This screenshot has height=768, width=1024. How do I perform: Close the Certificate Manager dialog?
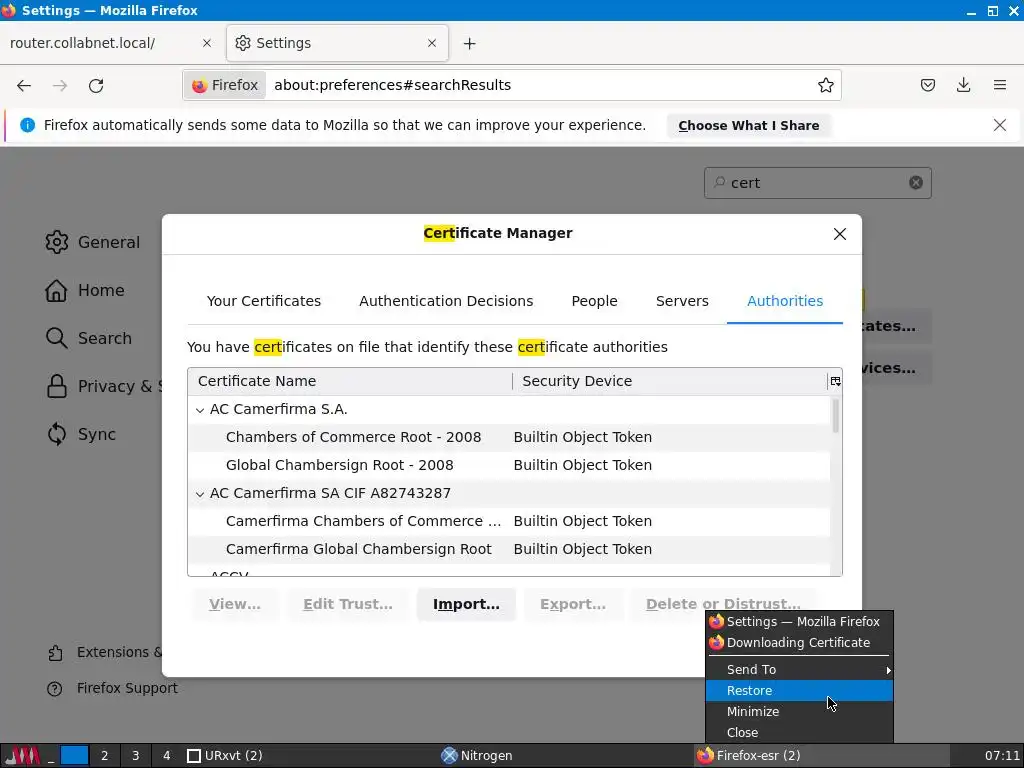(x=840, y=234)
